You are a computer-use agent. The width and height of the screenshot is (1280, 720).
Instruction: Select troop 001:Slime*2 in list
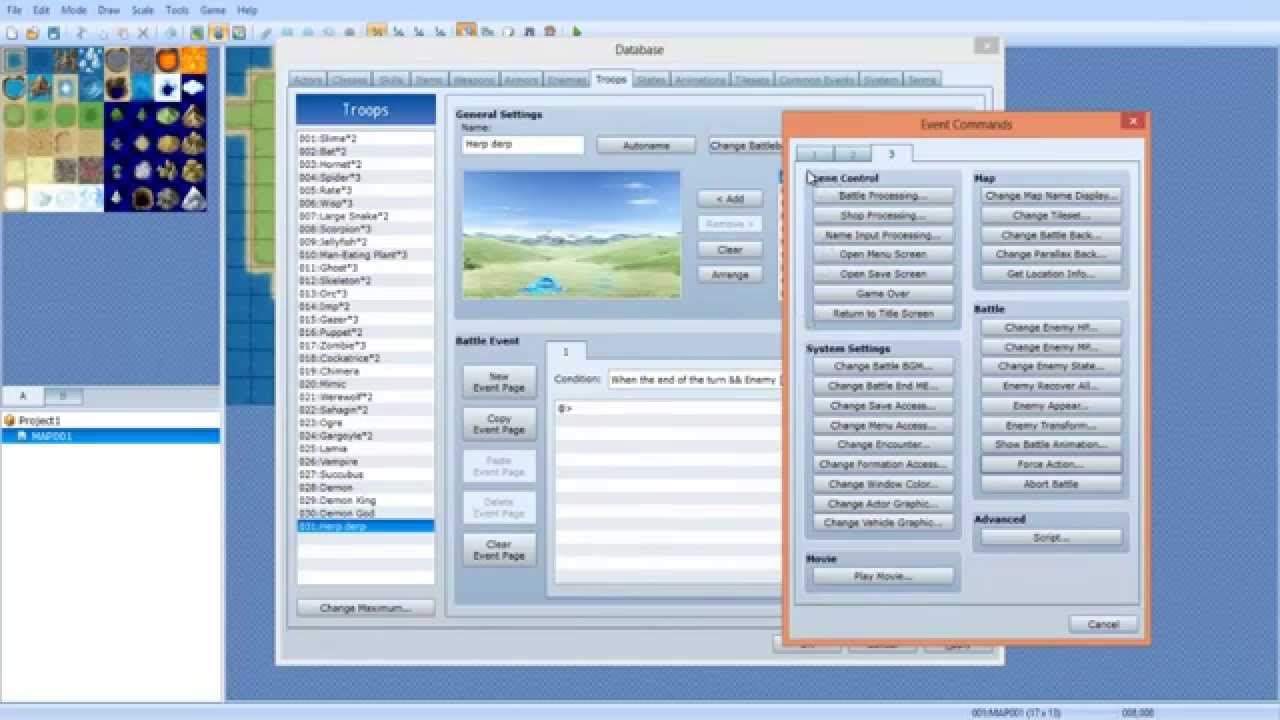(x=365, y=138)
